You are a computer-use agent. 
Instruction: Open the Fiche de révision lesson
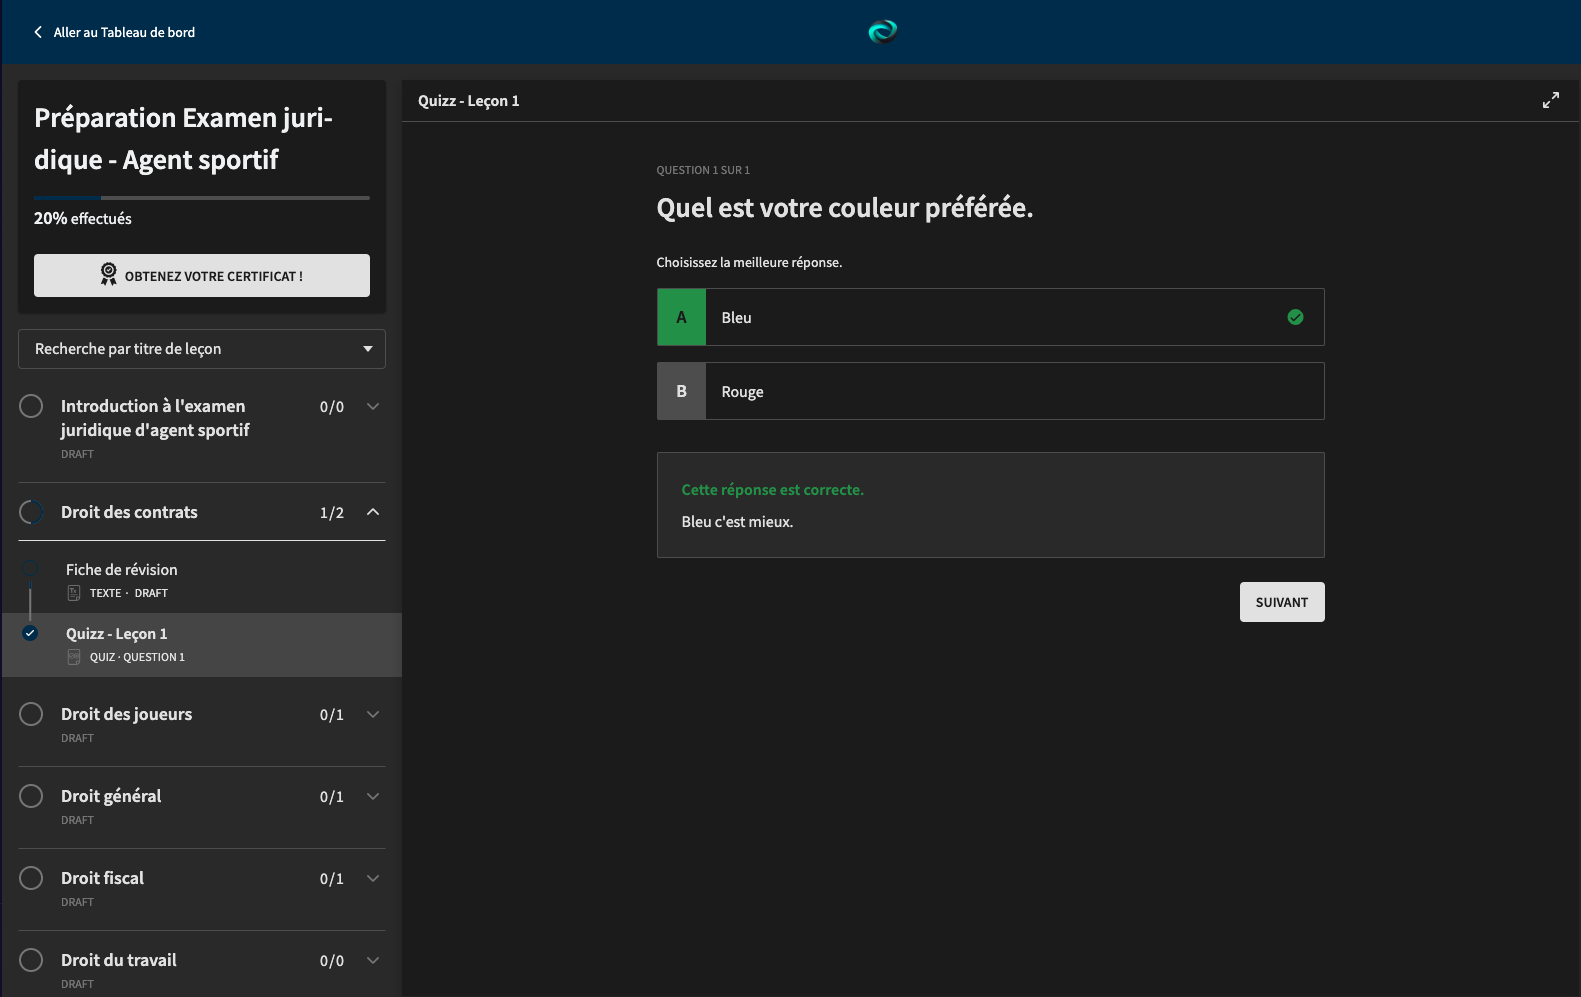pyautogui.click(x=121, y=570)
